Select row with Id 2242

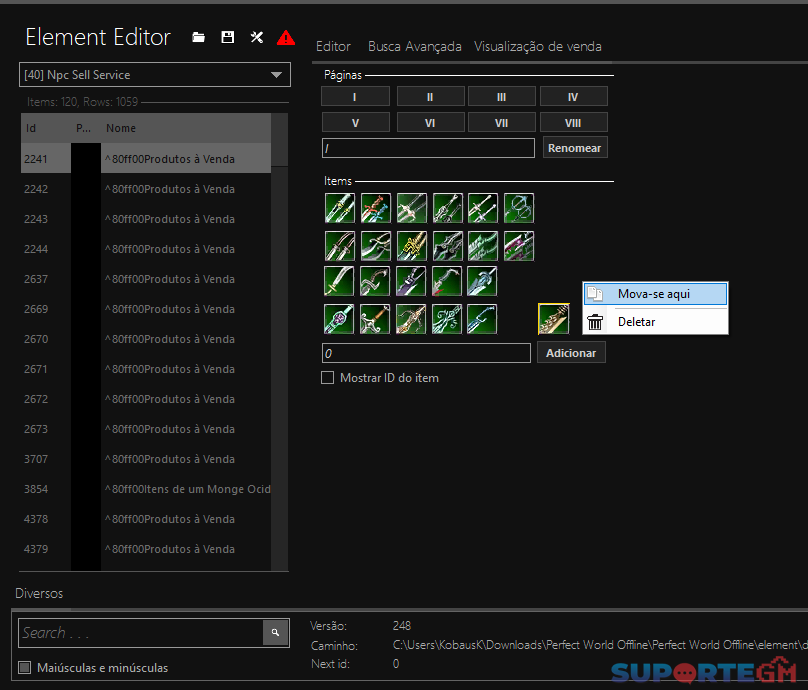coord(146,189)
